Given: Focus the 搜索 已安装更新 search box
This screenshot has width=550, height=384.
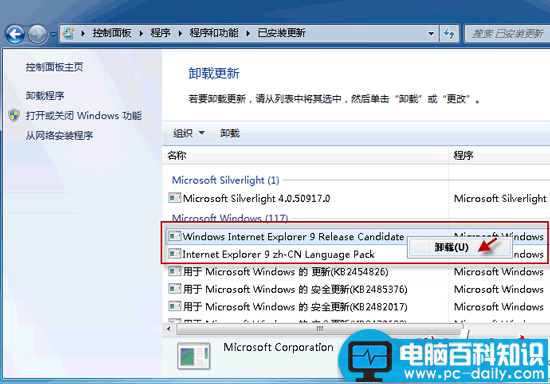Looking at the screenshot, I should [507, 34].
